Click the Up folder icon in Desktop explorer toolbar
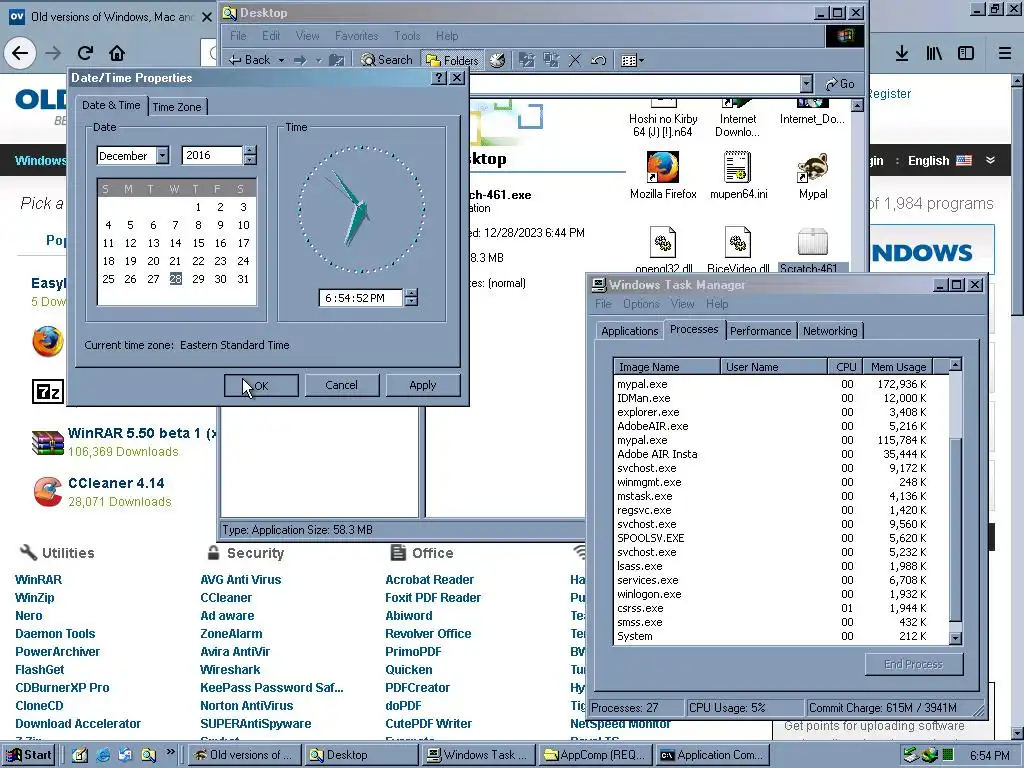 pos(337,60)
